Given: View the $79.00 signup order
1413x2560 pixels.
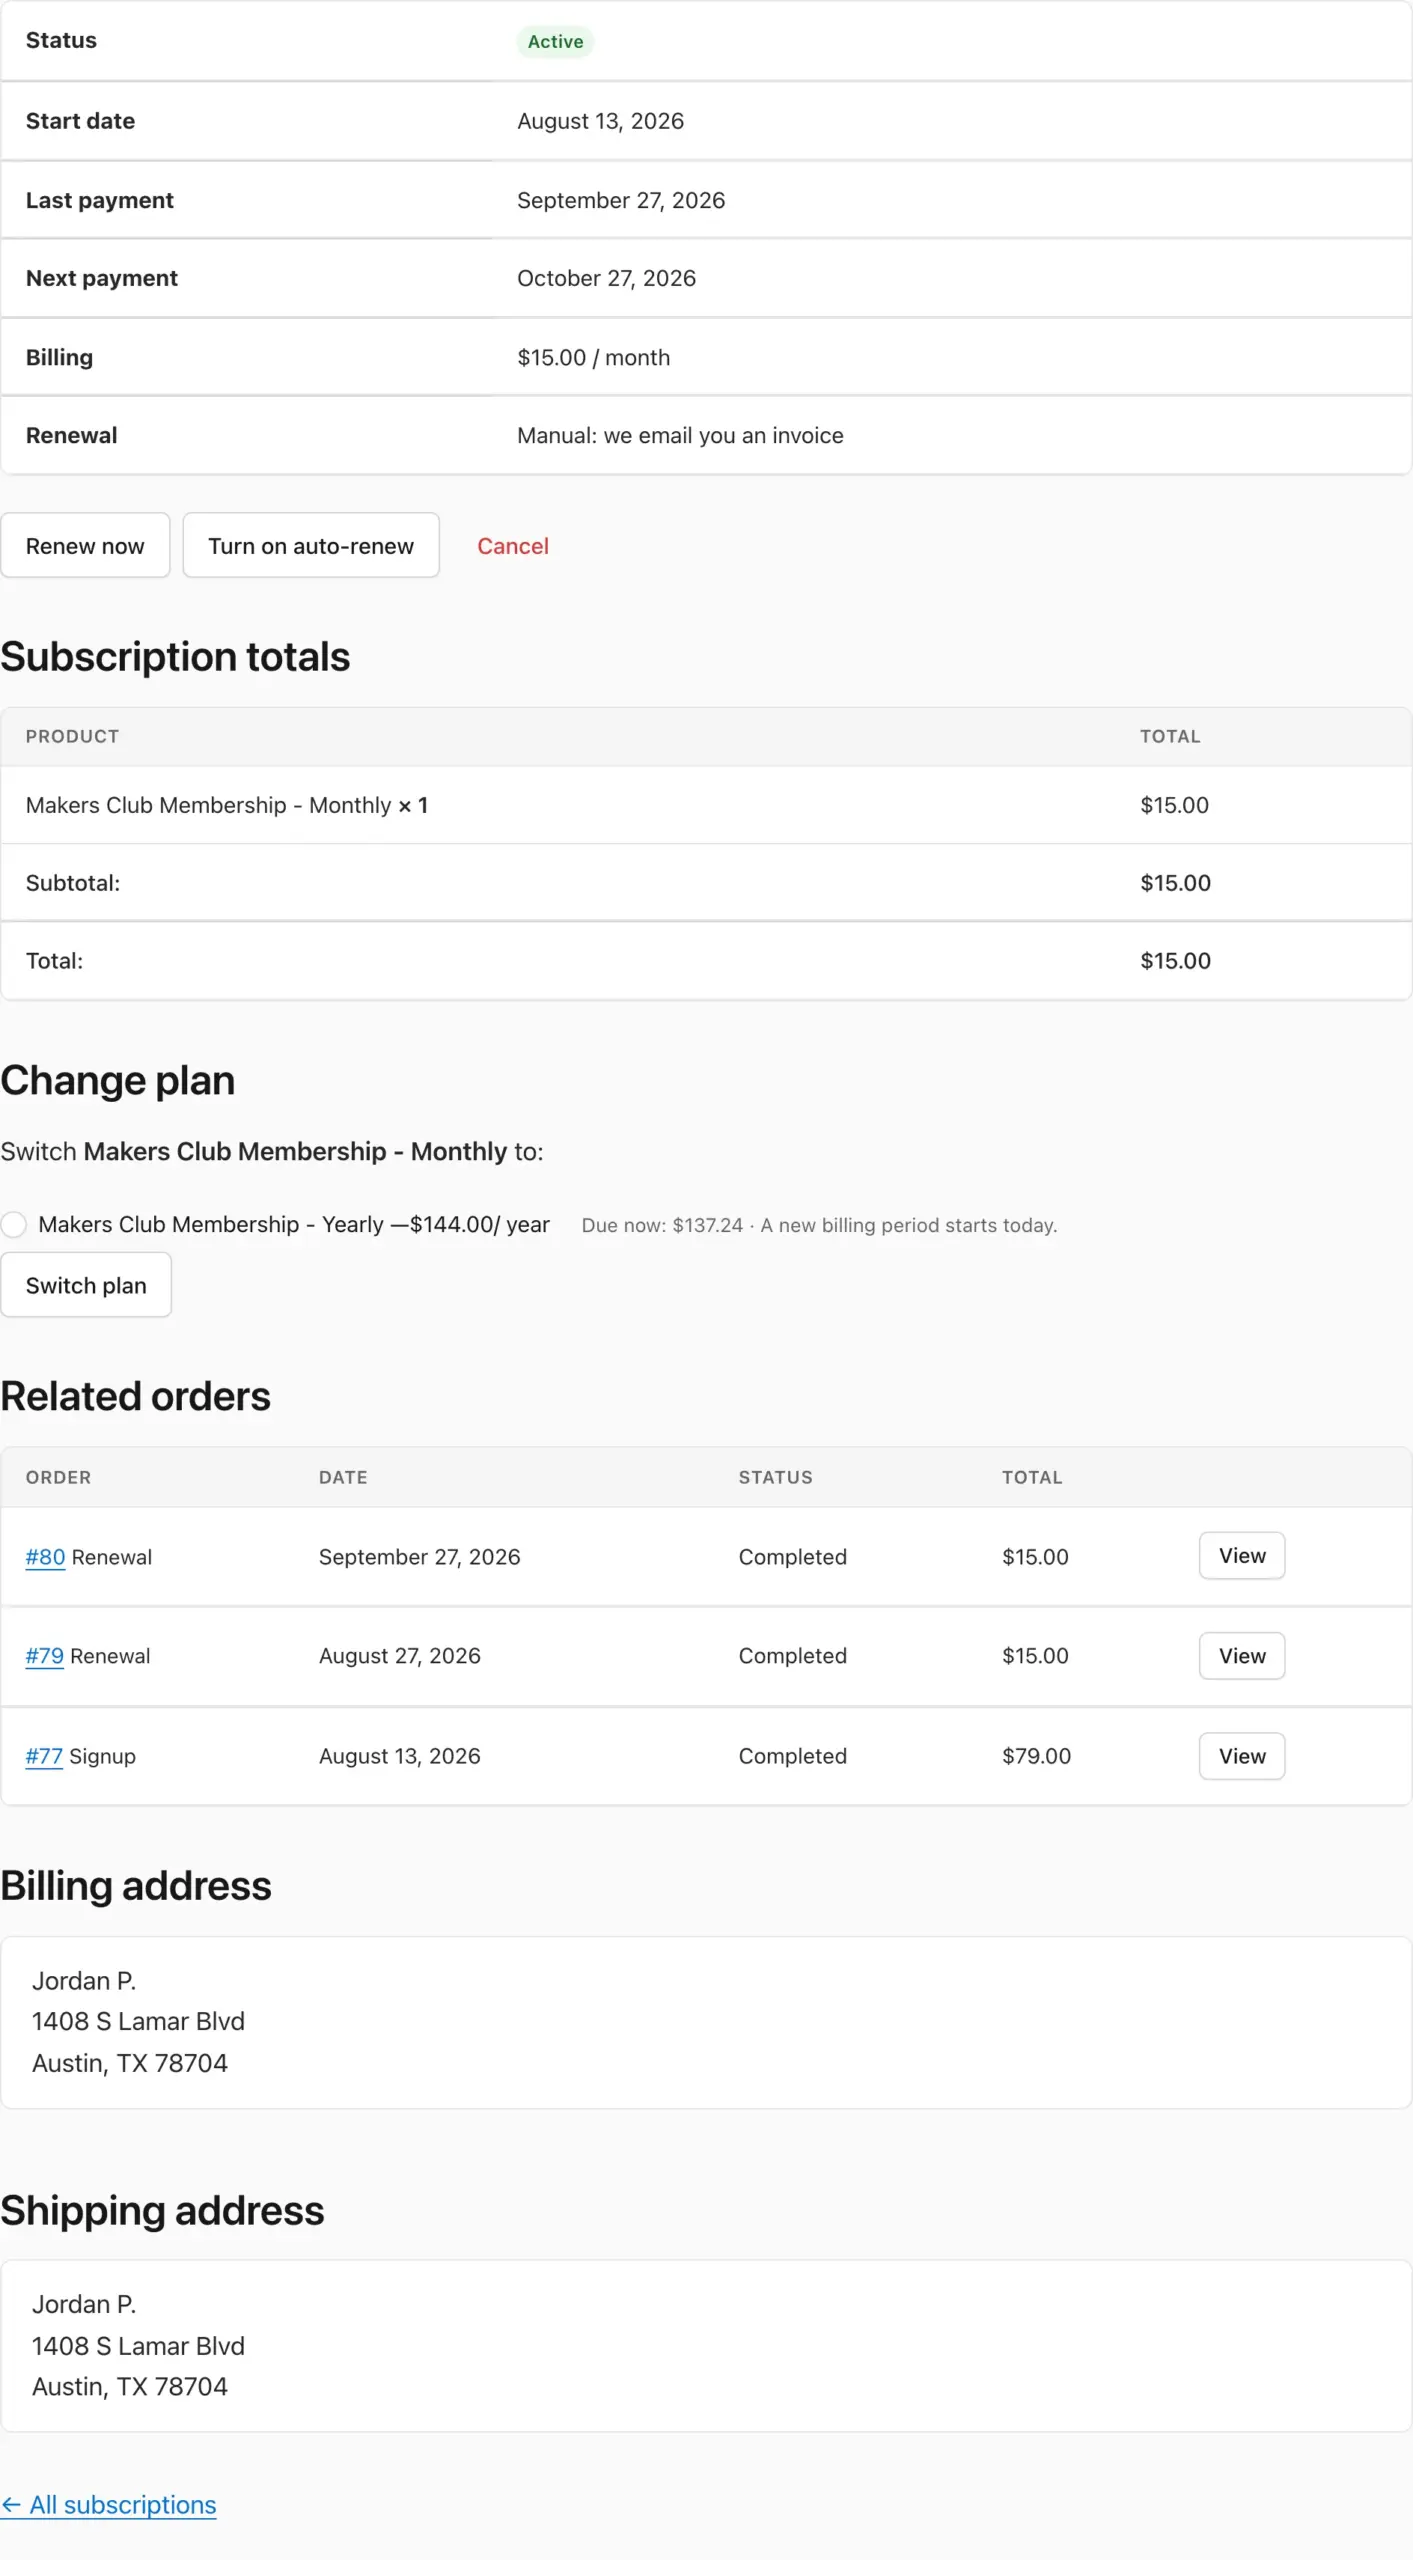Looking at the screenshot, I should coord(1242,1756).
